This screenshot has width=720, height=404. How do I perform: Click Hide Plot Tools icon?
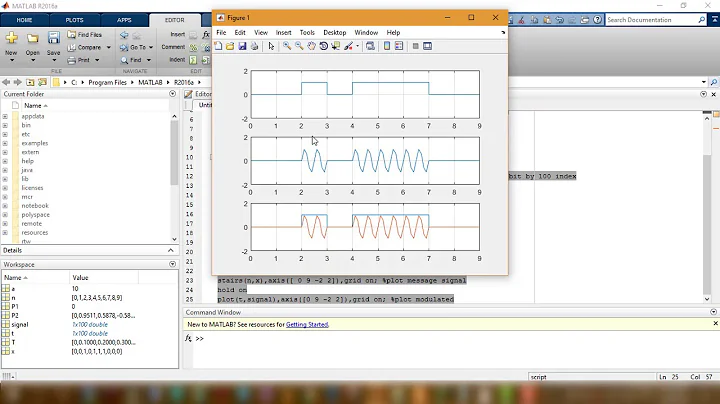416,46
